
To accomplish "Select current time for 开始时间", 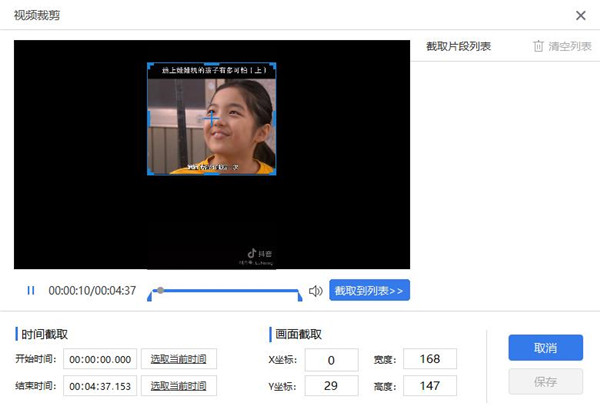I will point(179,359).
